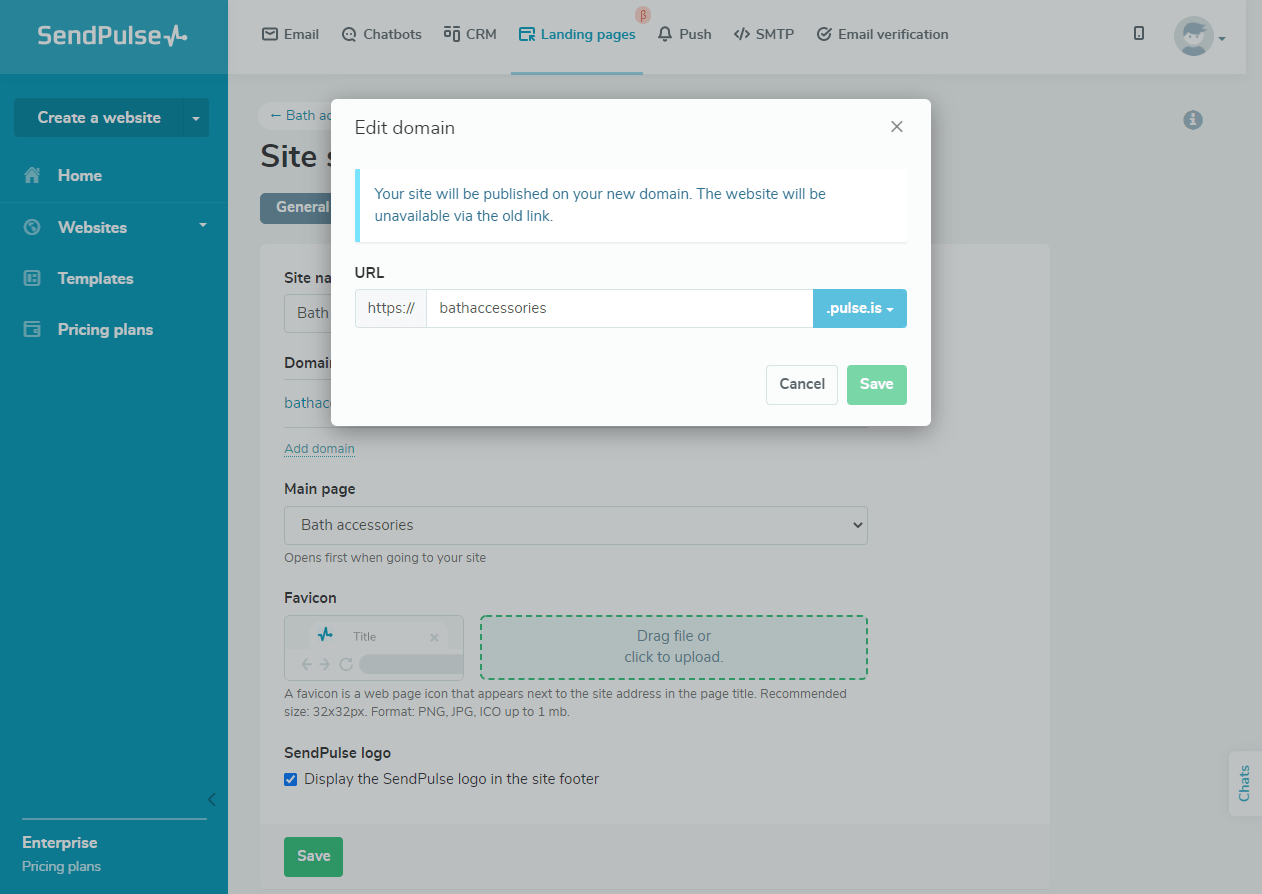Open the Chats side tab
The height and width of the screenshot is (894, 1262).
pos(1245,783)
